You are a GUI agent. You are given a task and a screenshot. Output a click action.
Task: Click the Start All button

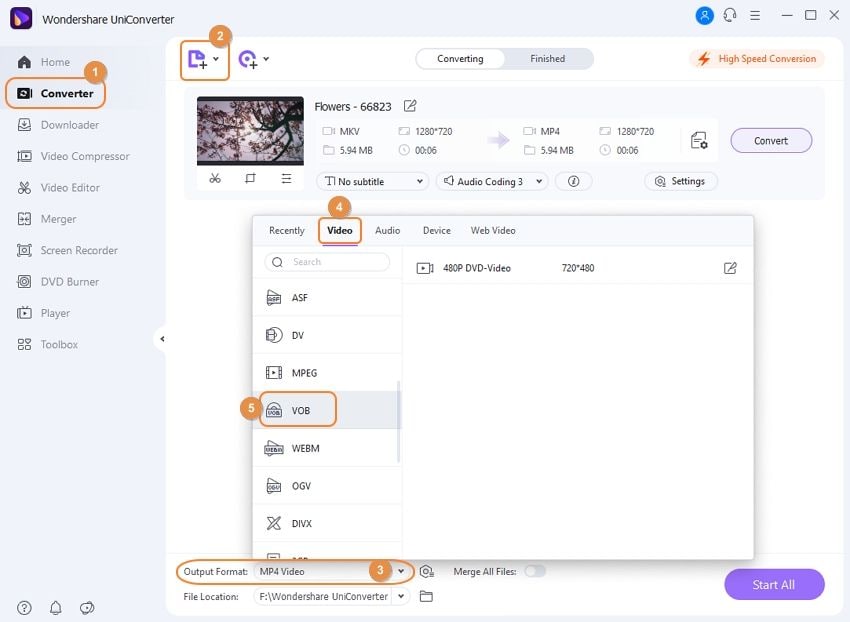pyautogui.click(x=774, y=585)
